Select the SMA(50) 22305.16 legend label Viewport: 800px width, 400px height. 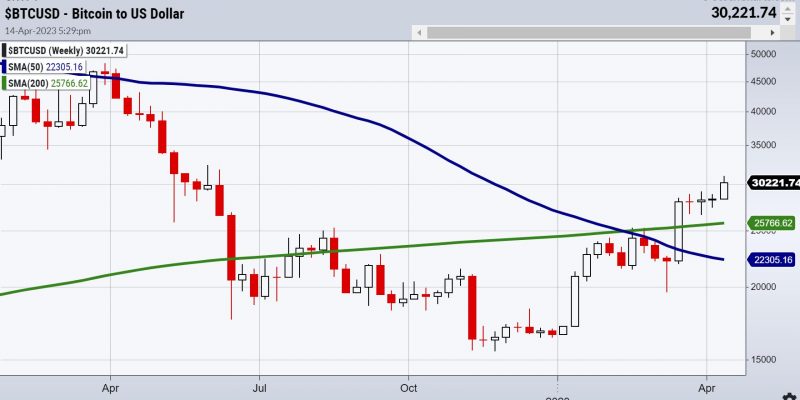pos(46,67)
